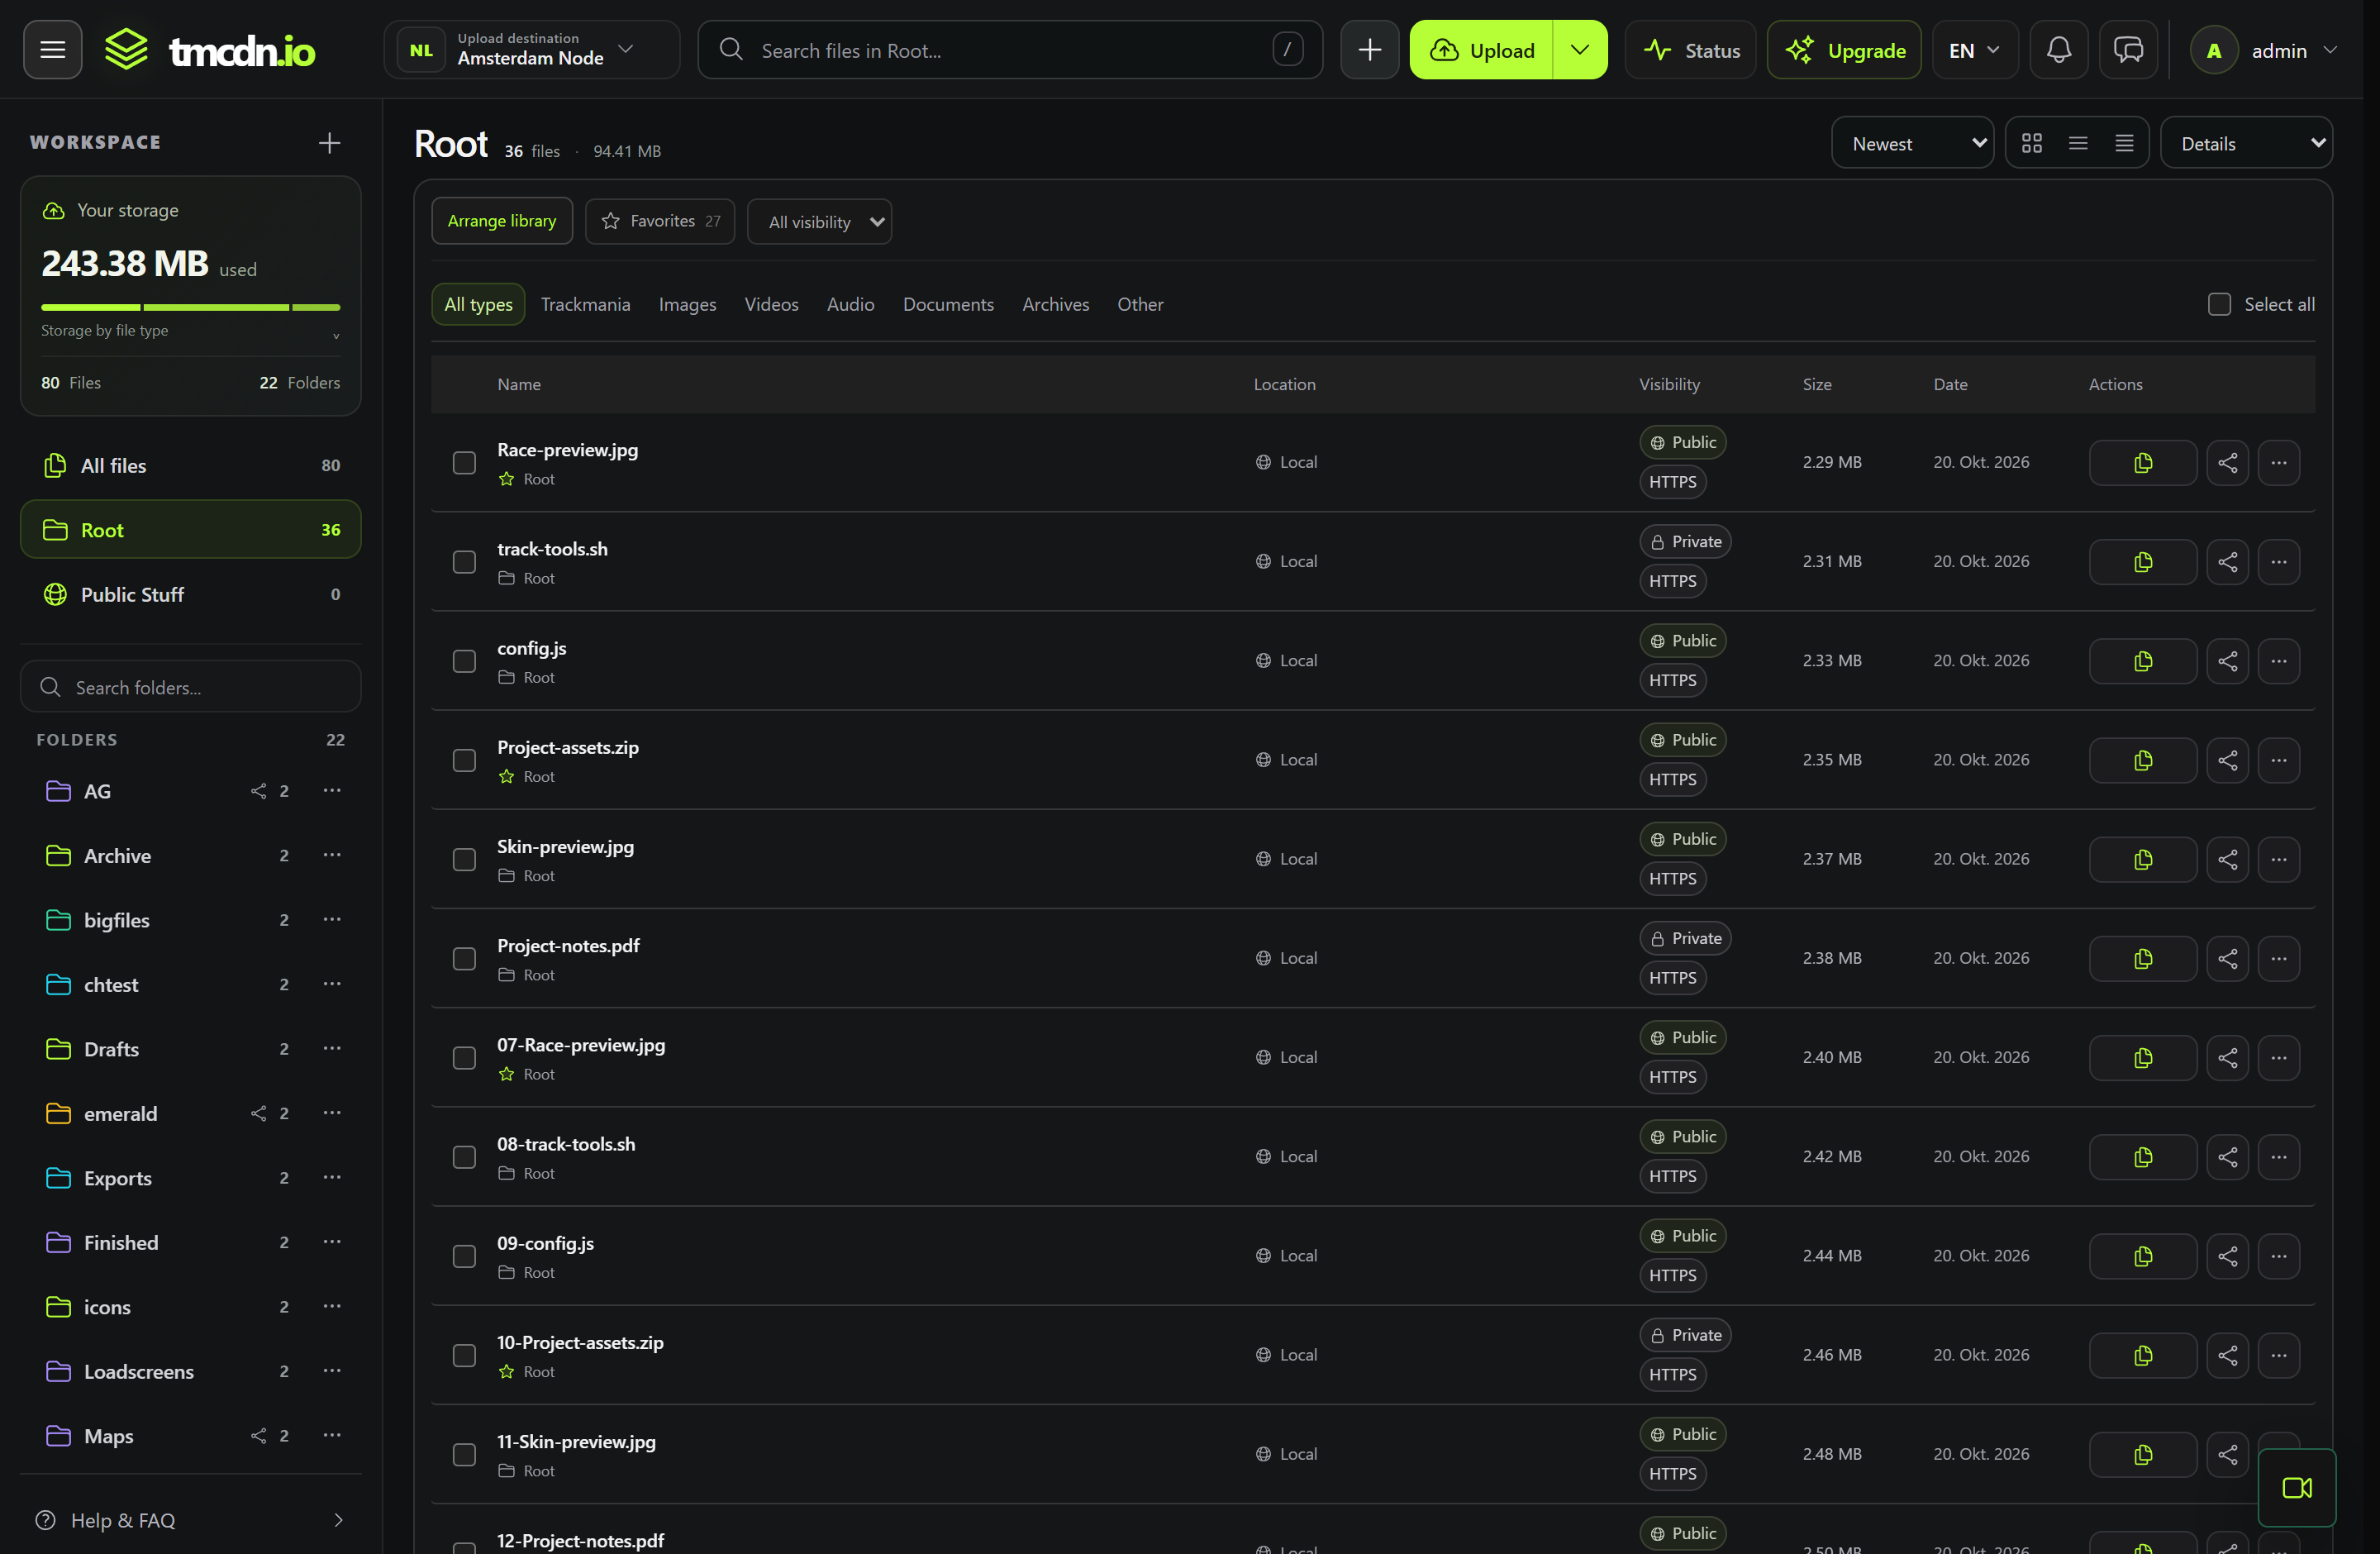
Task: Share the track-tools.sh file
Action: tap(2227, 561)
